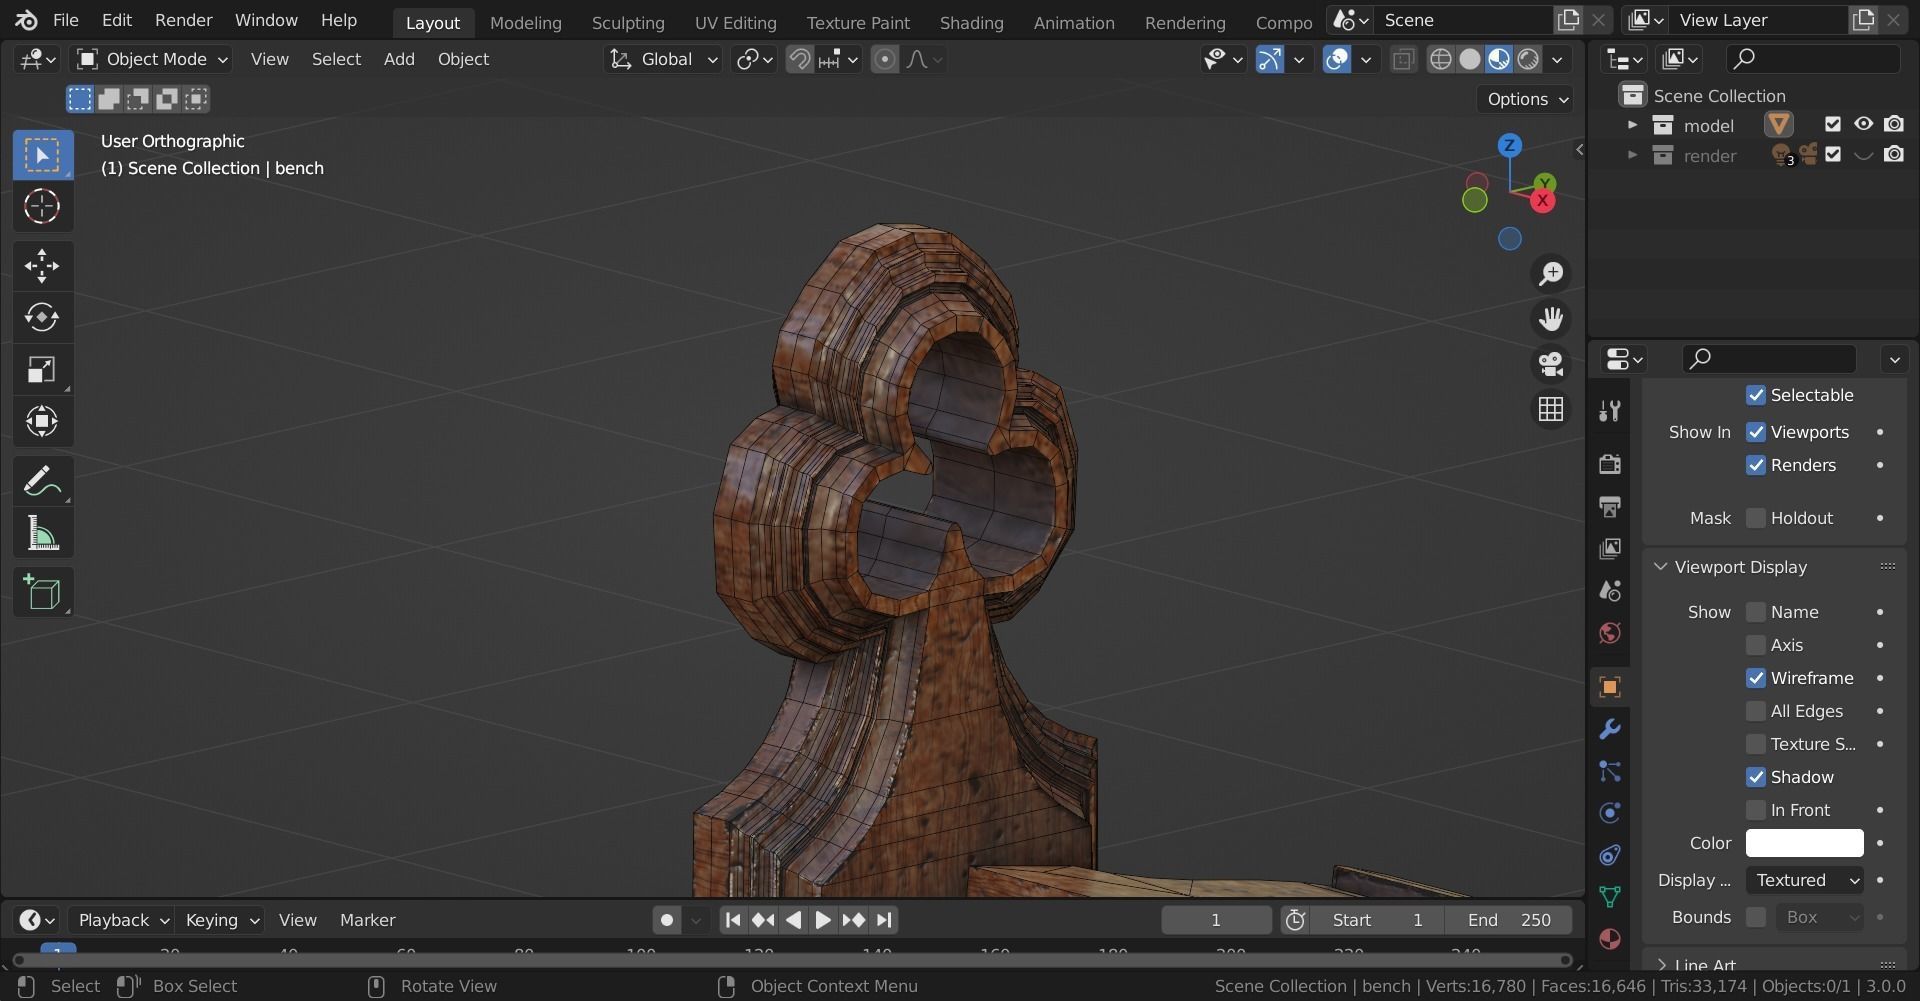This screenshot has width=1920, height=1001.
Task: Select the Scale tool
Action: pos(42,369)
